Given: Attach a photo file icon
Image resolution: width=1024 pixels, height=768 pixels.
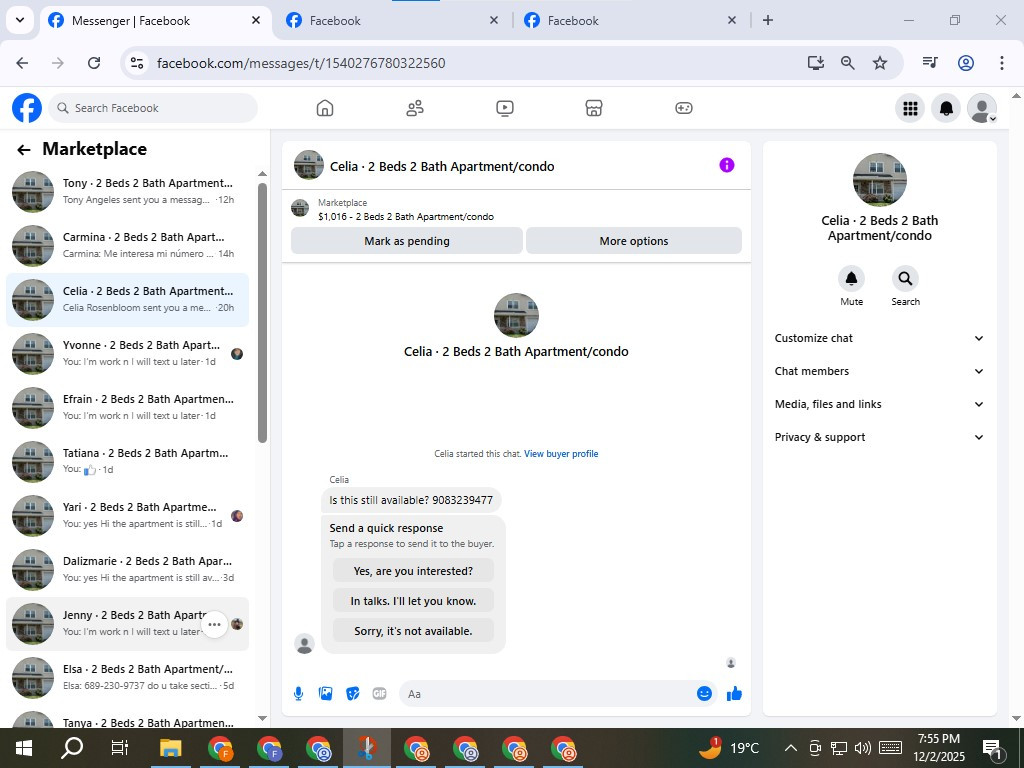Looking at the screenshot, I should [325, 694].
